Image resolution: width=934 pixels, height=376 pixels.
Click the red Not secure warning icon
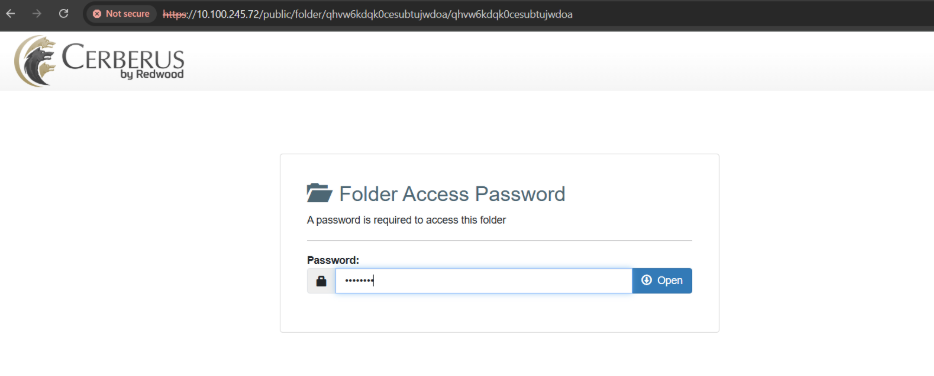(x=97, y=14)
